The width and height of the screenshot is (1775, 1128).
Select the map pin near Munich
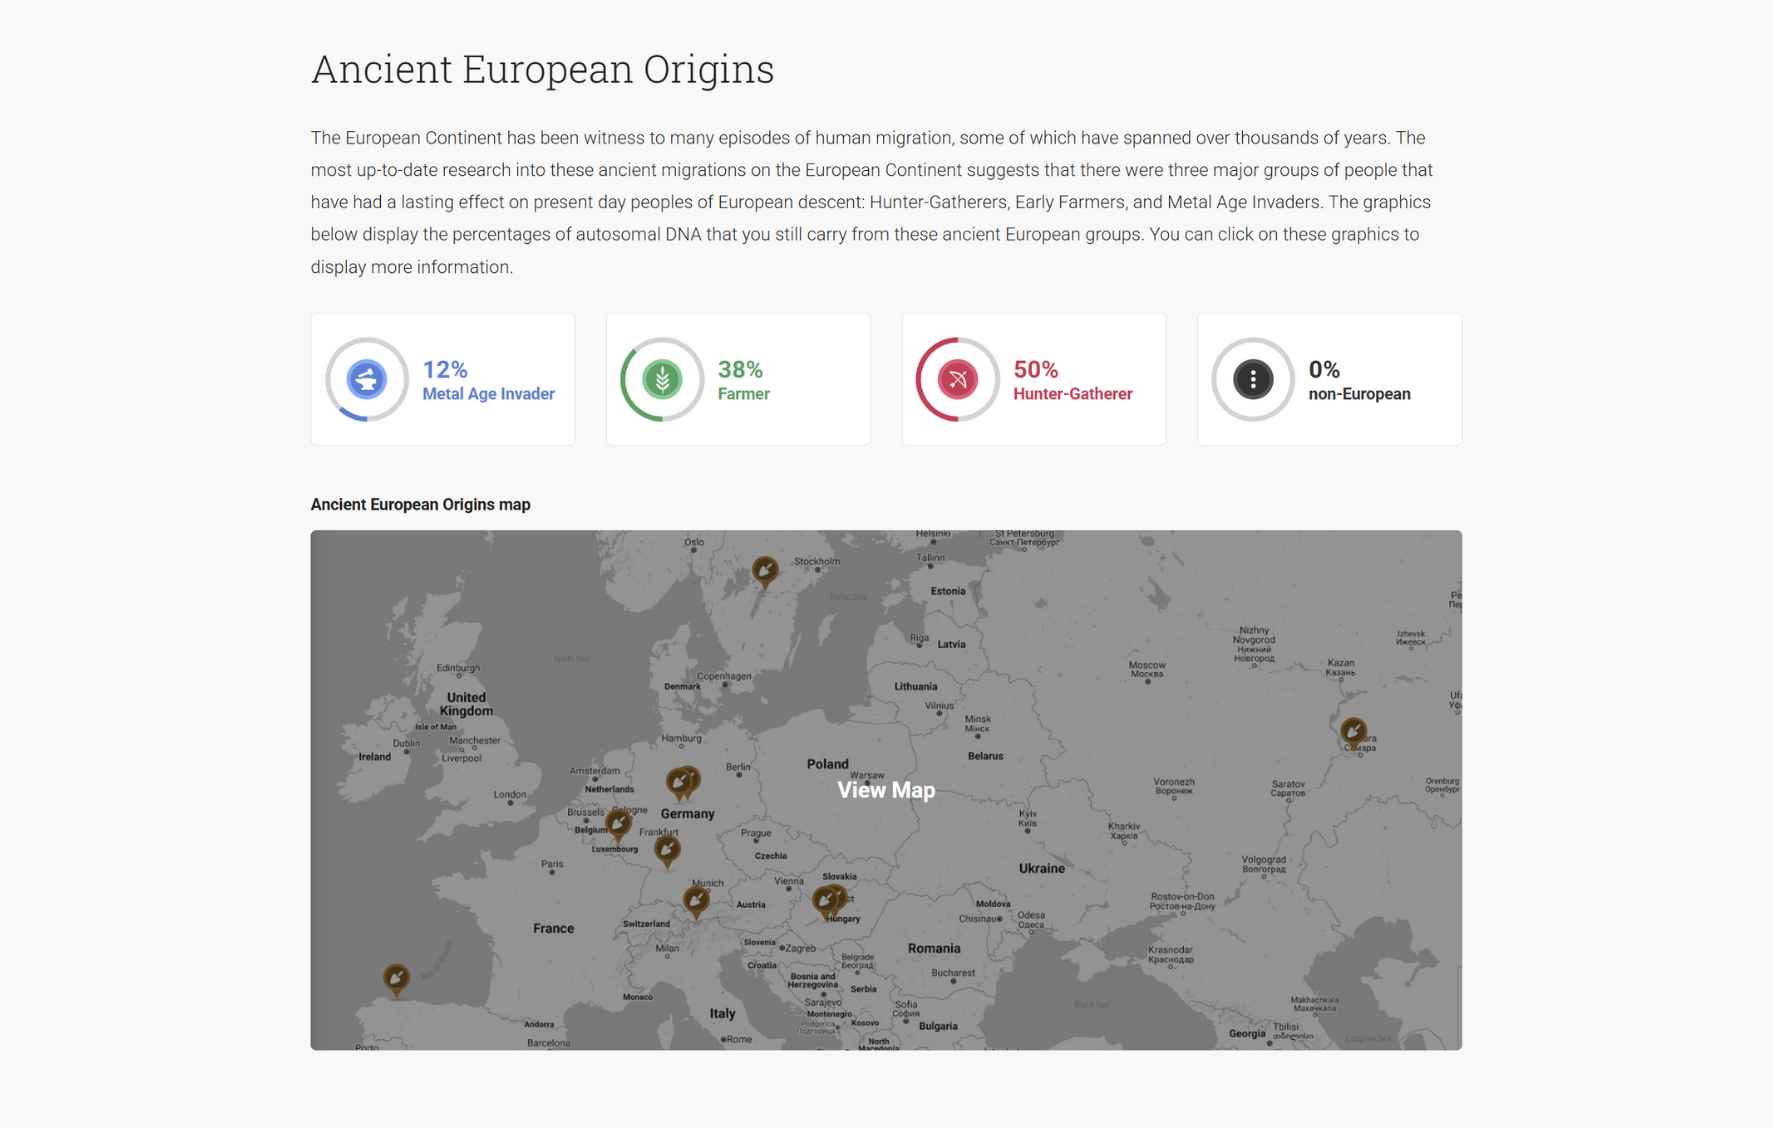tap(696, 900)
